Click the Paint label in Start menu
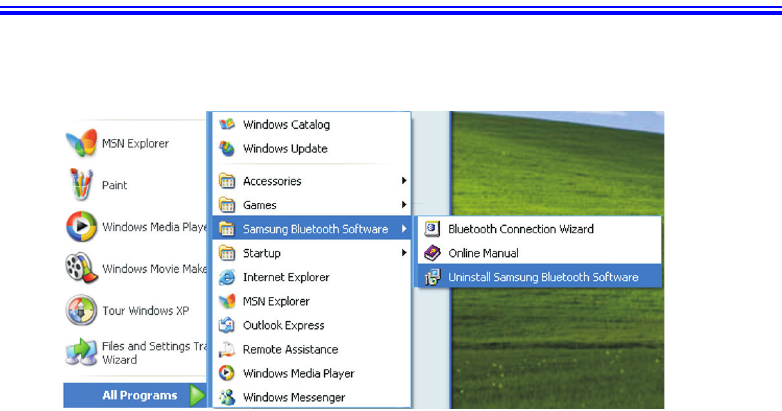Viewport: 782px width, 411px height. click(114, 185)
